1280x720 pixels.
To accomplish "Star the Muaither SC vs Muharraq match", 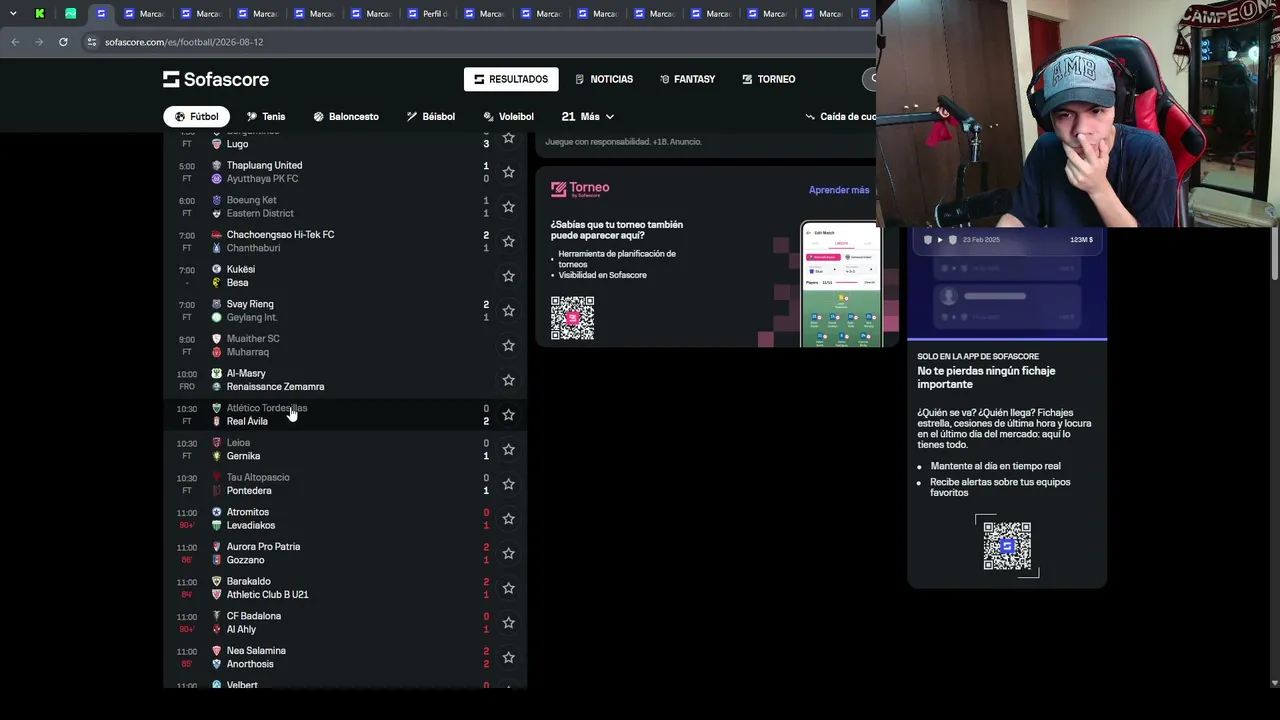I will point(508,345).
